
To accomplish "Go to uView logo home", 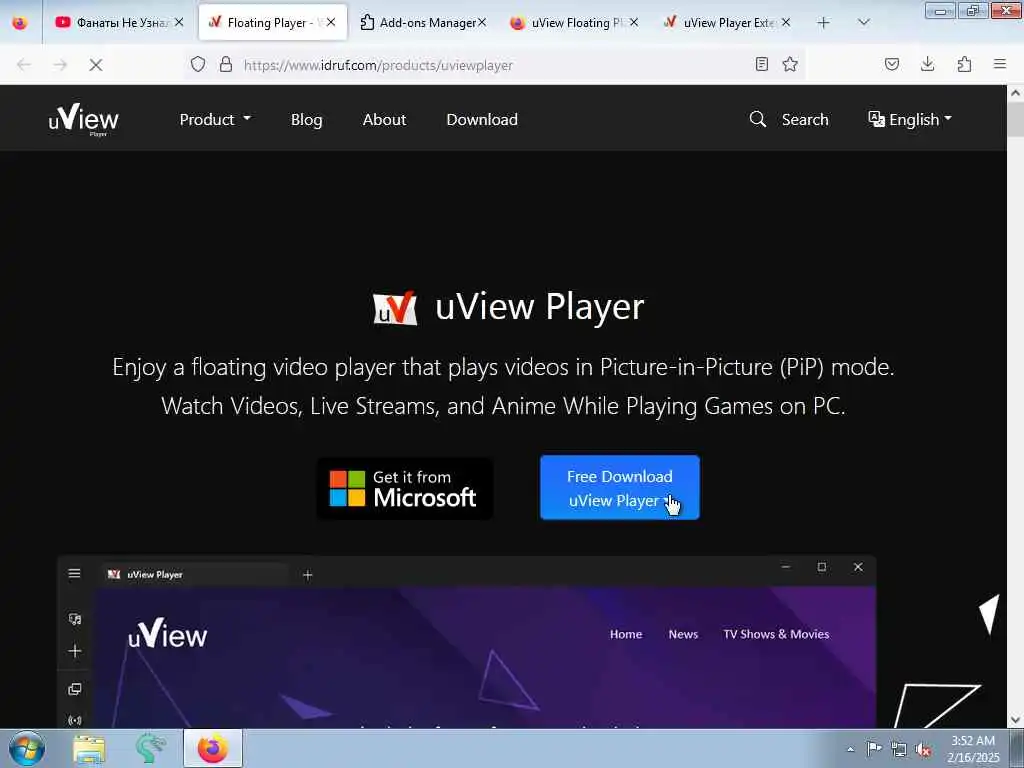I will (84, 120).
